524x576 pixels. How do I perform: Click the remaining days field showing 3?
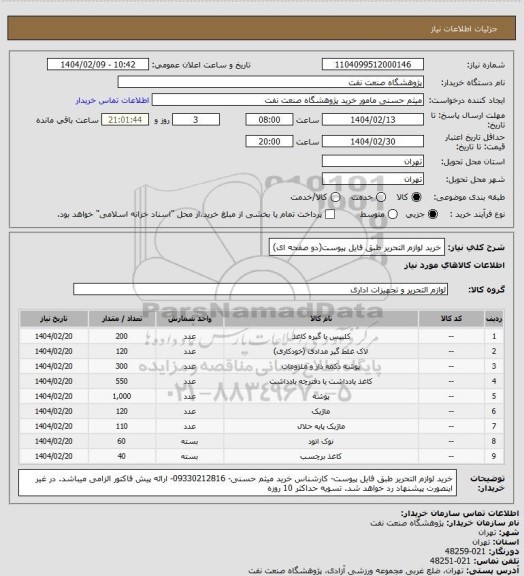coord(196,120)
